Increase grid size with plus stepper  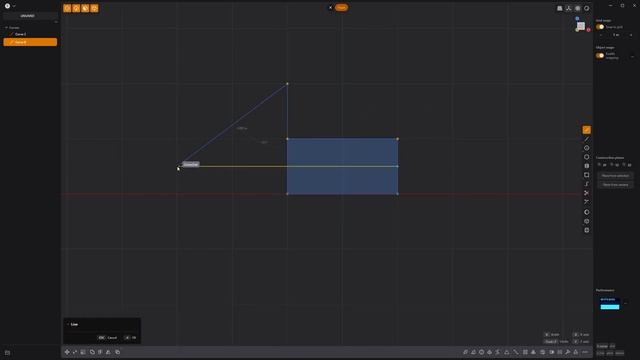click(x=631, y=35)
